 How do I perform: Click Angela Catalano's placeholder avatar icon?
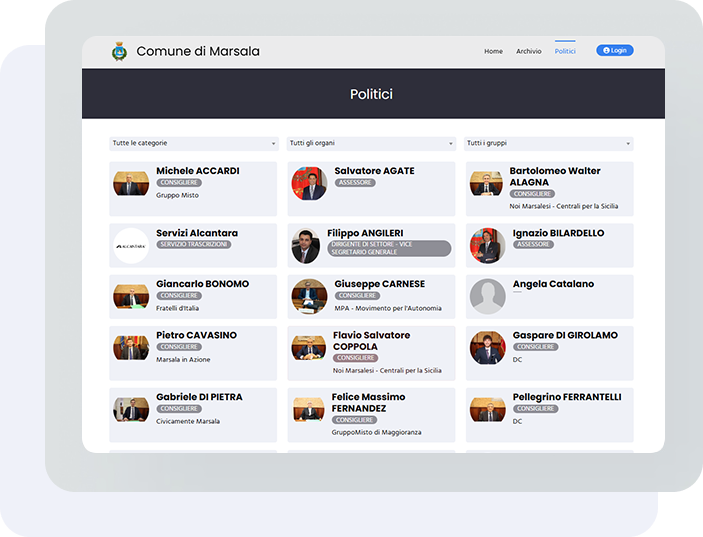coord(487,296)
